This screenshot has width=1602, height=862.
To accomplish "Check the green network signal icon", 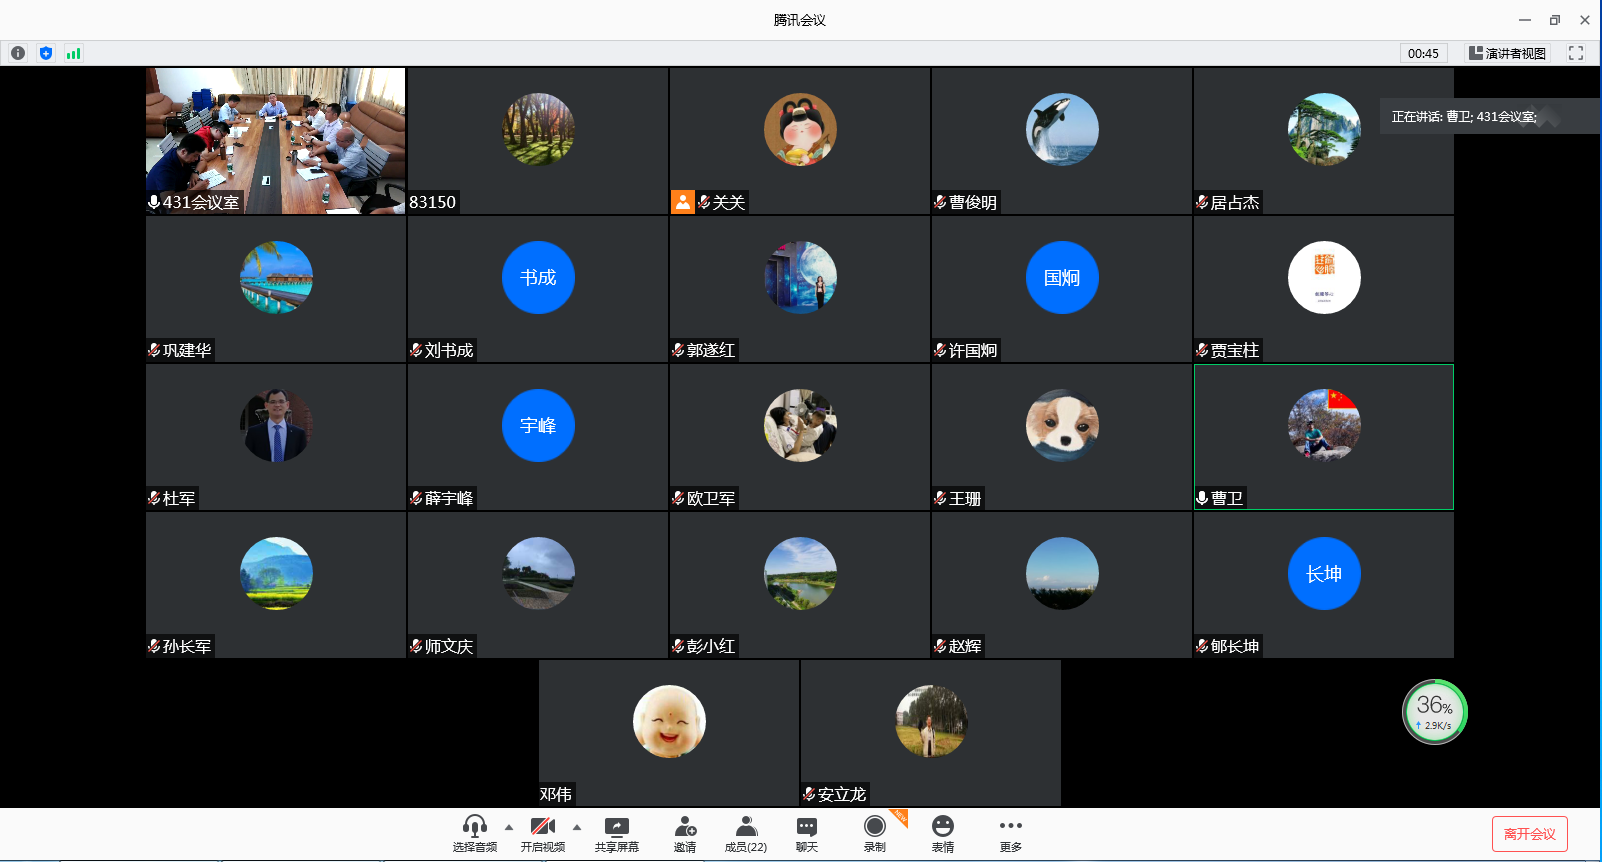I will (73, 53).
